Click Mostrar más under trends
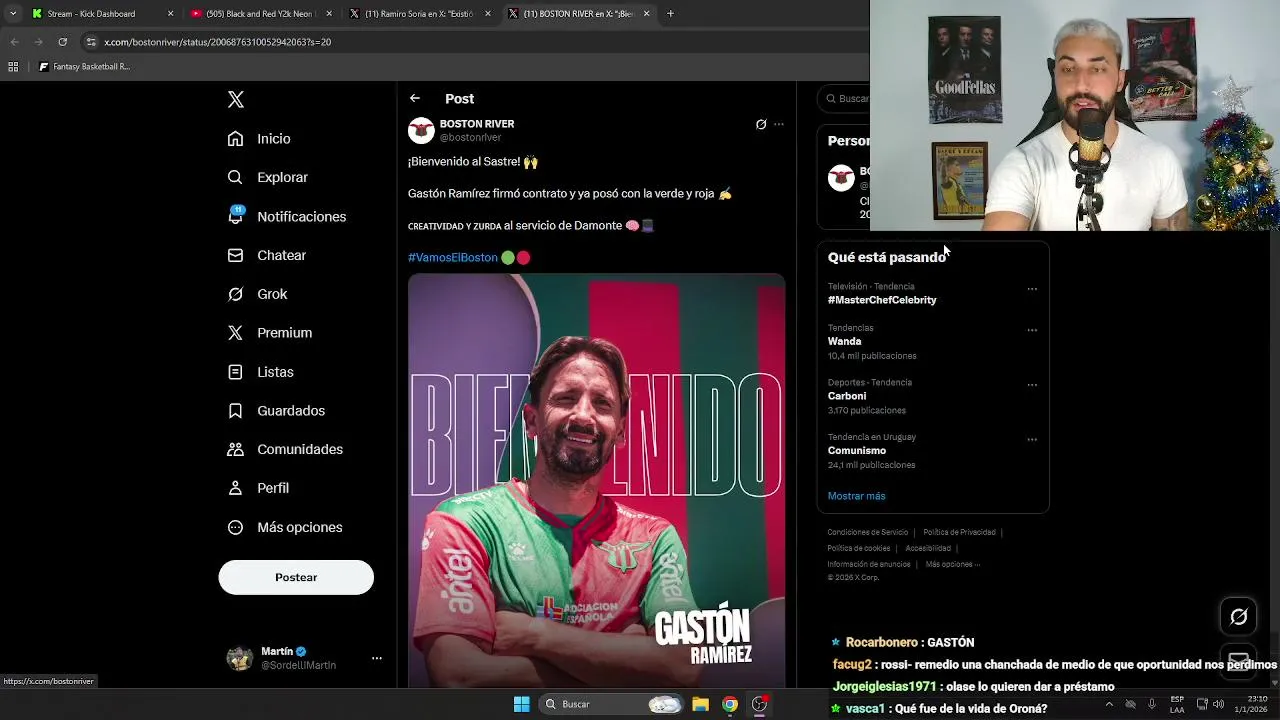 coord(856,496)
